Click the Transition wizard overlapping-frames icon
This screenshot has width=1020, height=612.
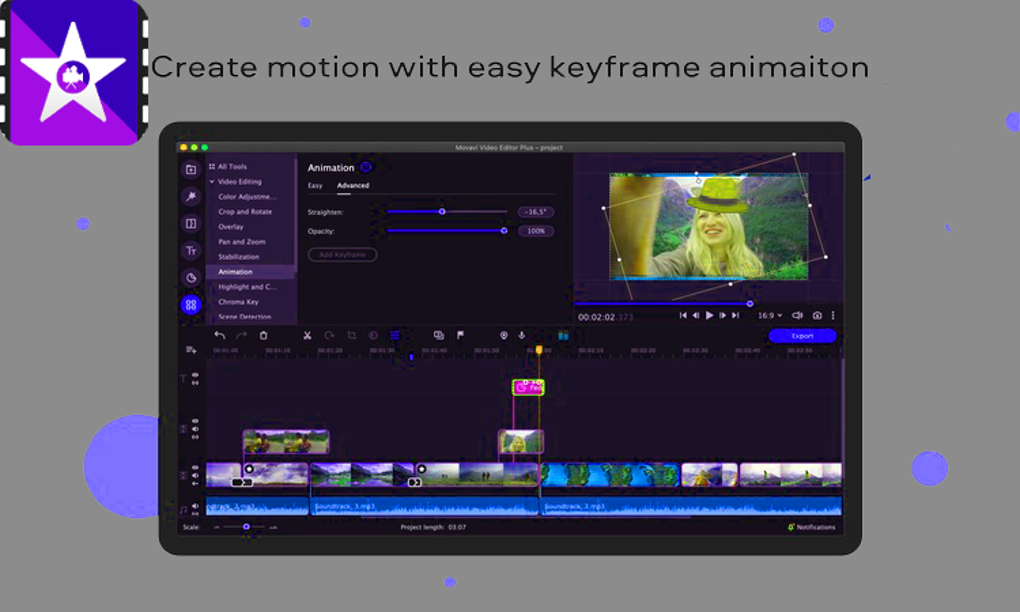(439, 336)
